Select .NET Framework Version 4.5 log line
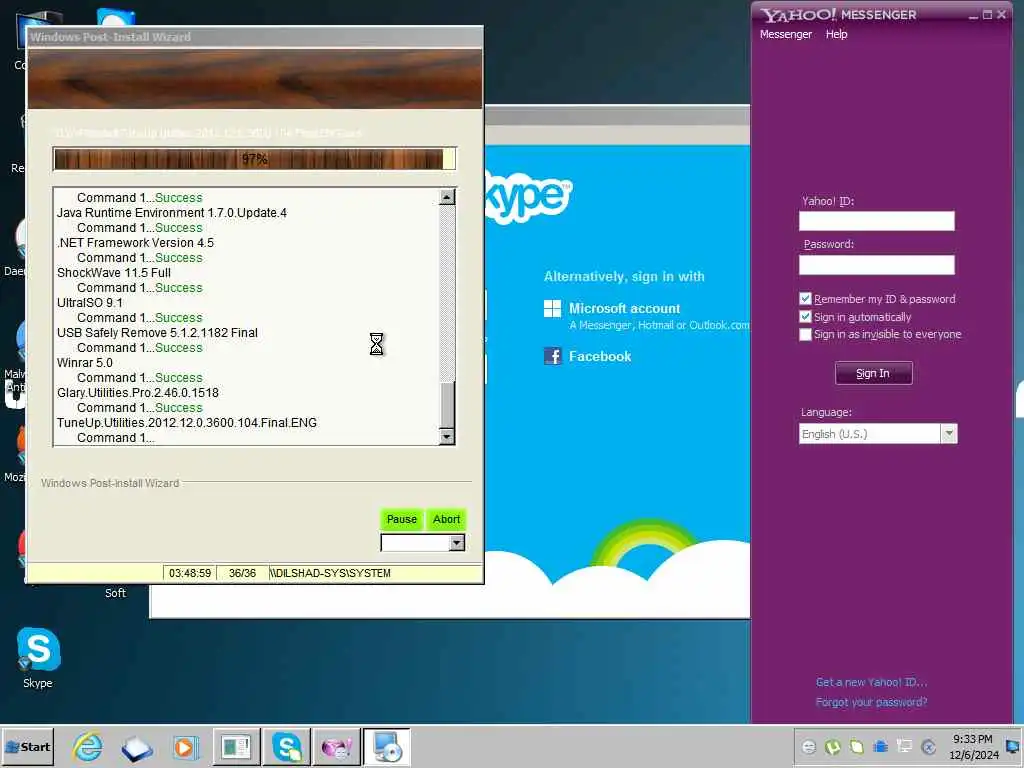Viewport: 1024px width, 768px height. (135, 243)
